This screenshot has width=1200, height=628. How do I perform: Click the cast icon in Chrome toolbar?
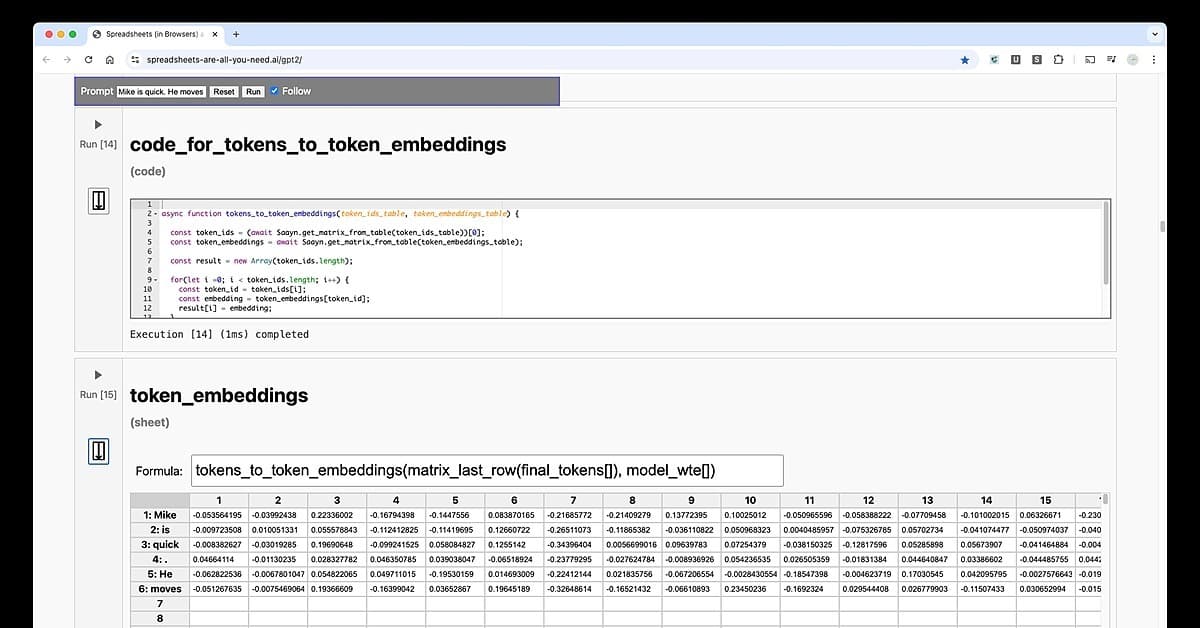1091,60
